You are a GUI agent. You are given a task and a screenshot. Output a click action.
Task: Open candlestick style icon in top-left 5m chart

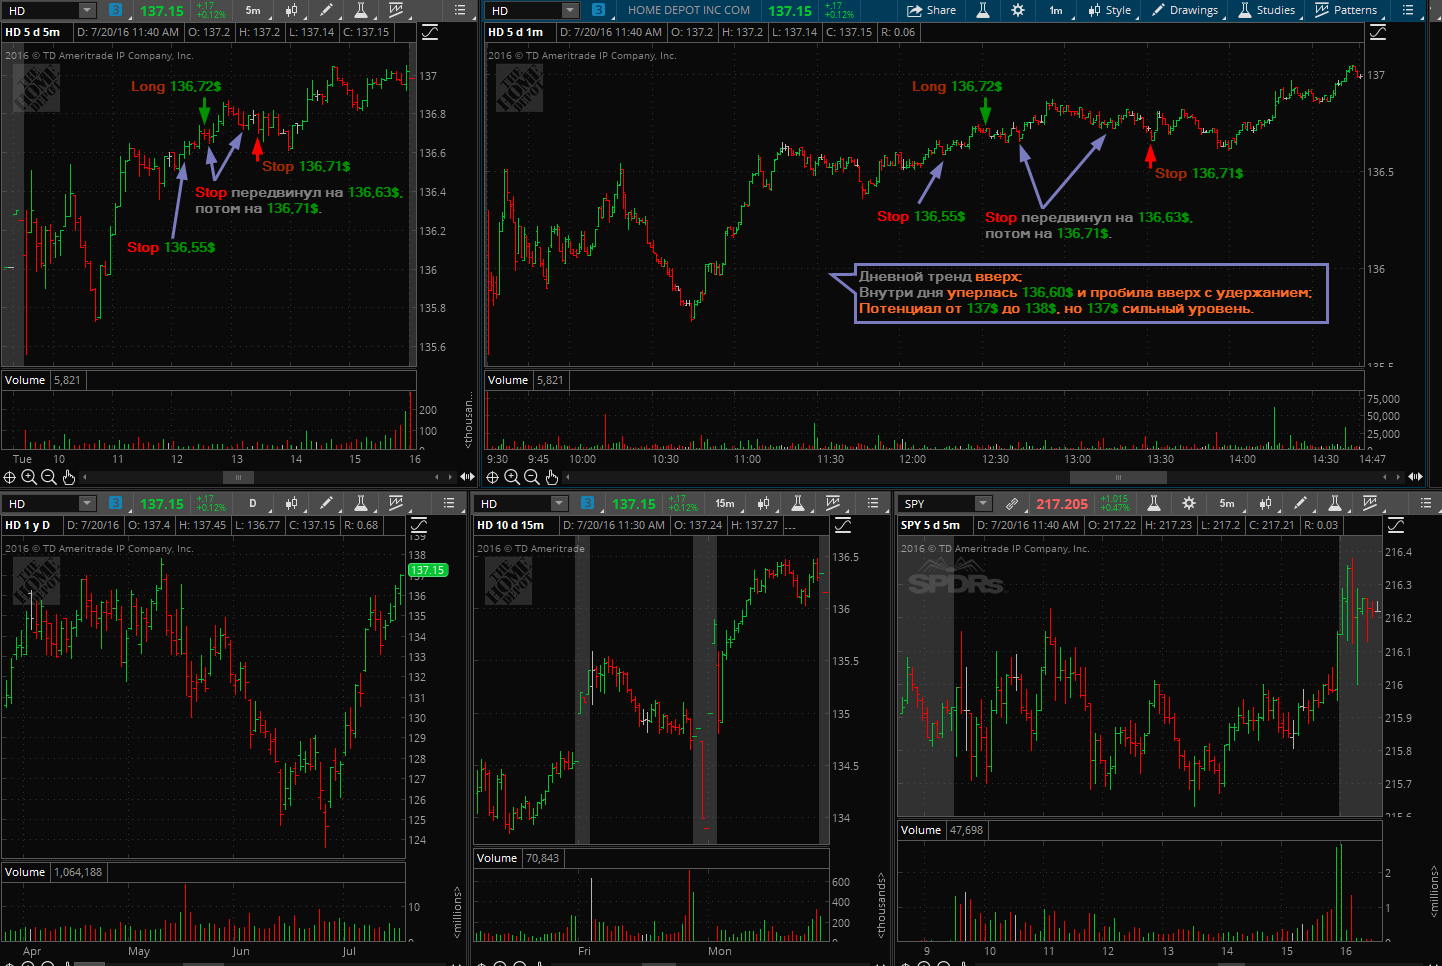pos(291,10)
